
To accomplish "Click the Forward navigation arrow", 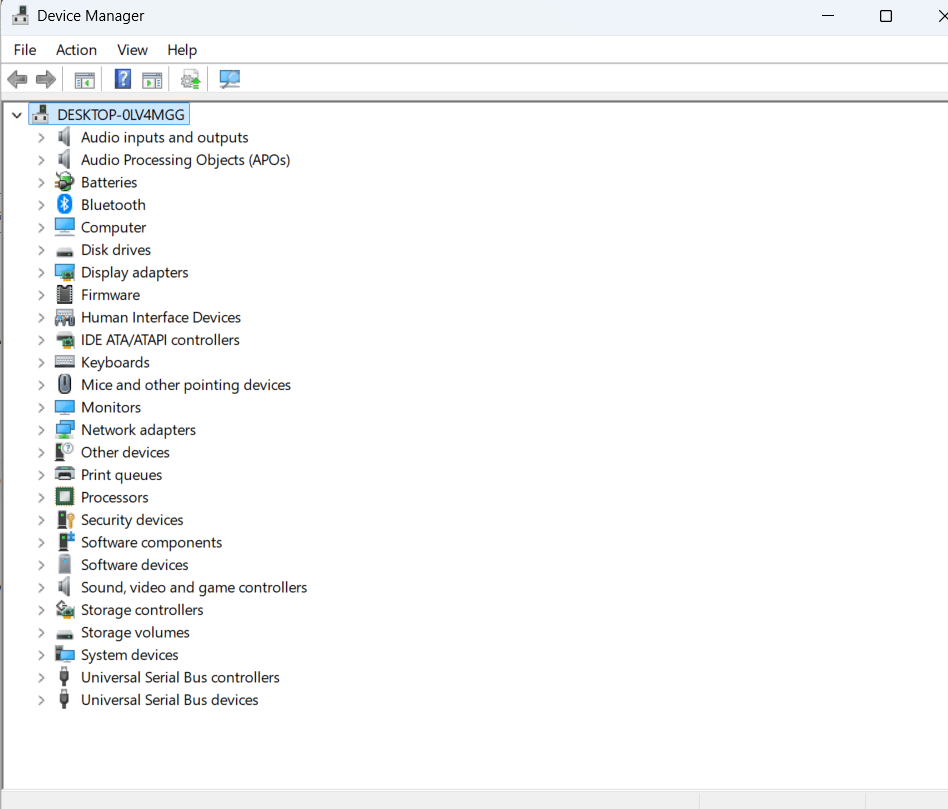I will point(45,79).
